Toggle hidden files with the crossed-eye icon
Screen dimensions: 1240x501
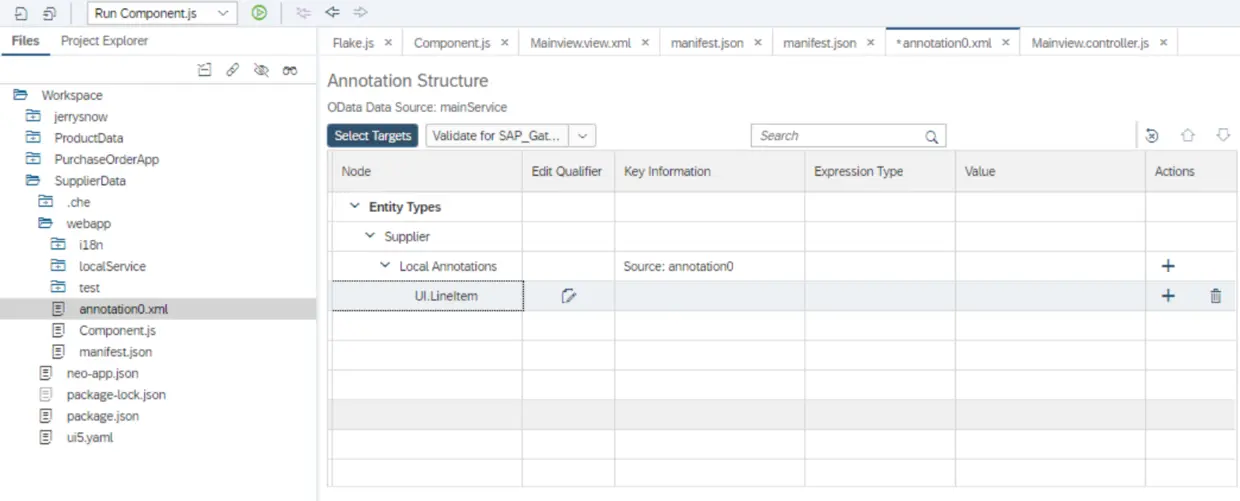point(261,70)
